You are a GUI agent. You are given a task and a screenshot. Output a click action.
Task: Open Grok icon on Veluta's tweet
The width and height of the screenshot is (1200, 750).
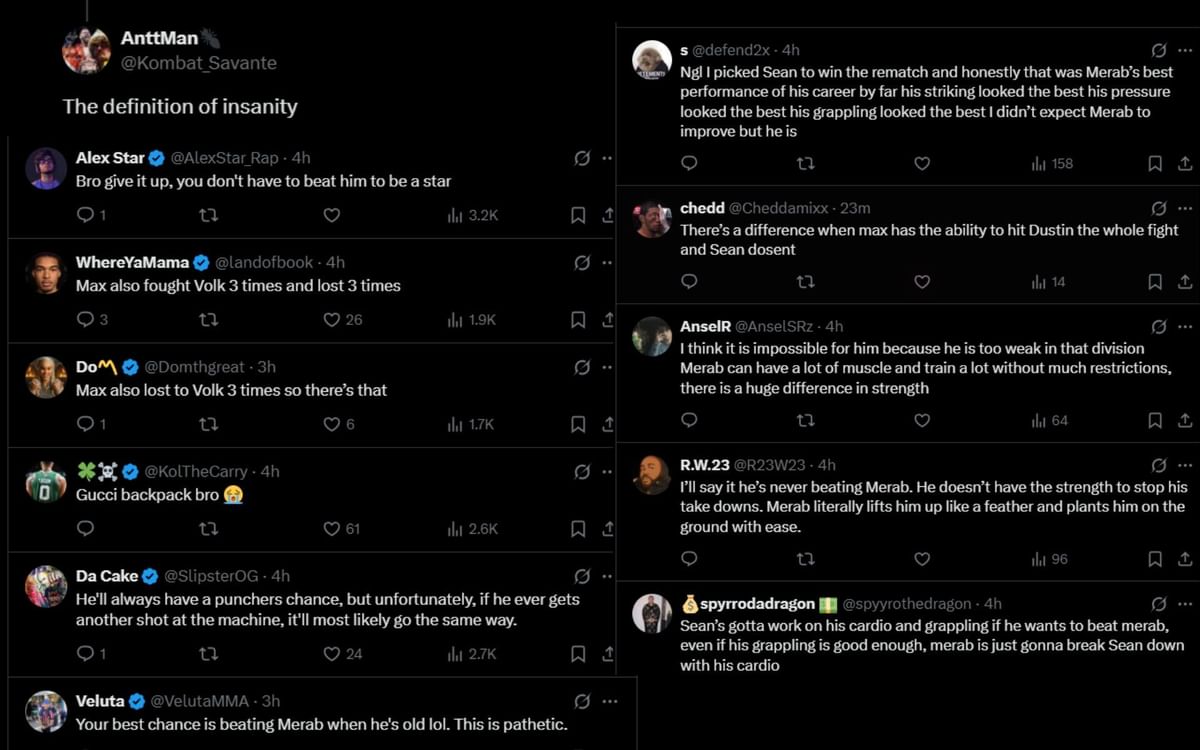click(582, 701)
